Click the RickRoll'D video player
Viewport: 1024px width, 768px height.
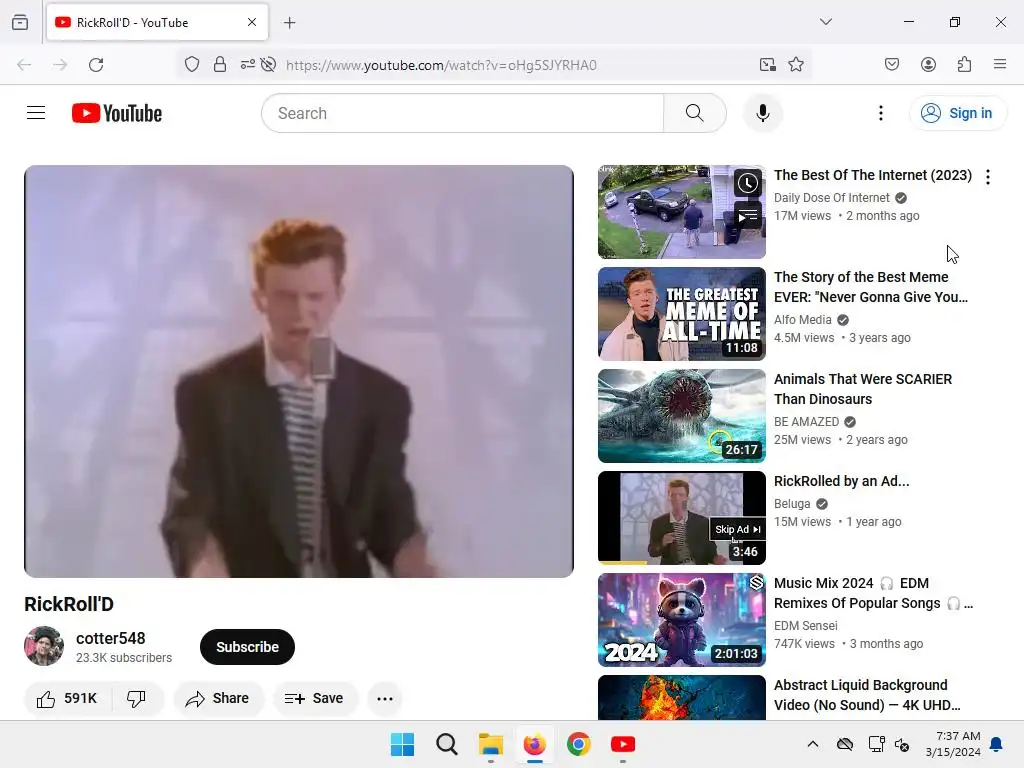(299, 371)
